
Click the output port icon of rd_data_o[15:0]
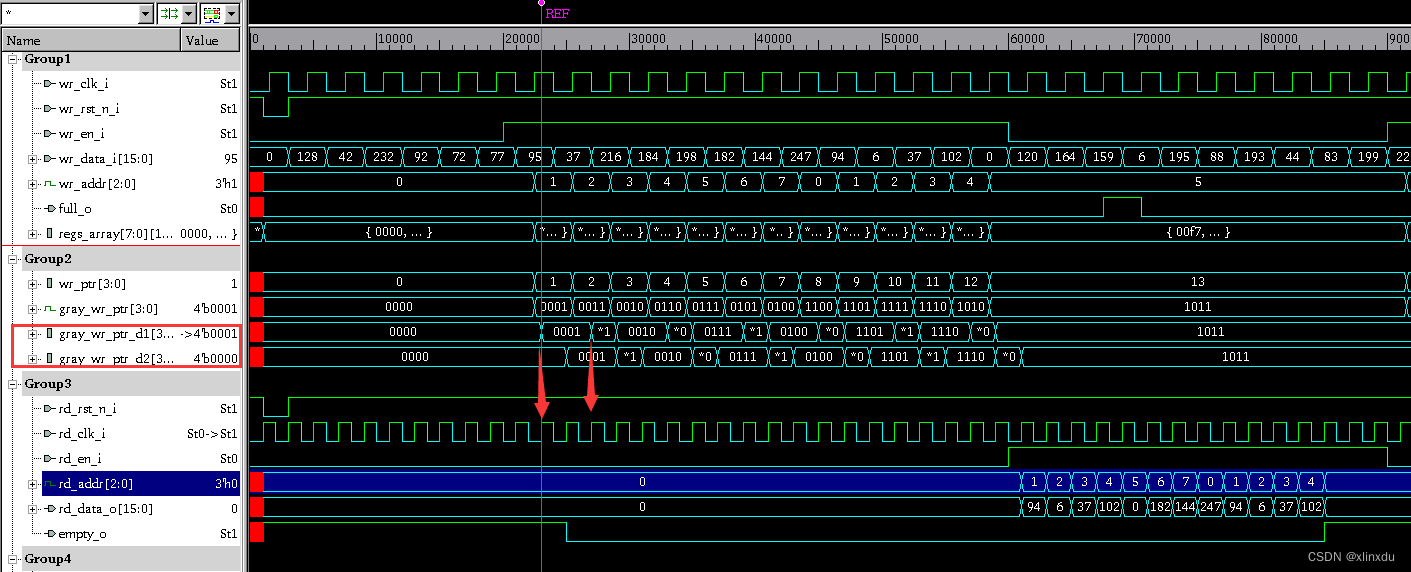tap(48, 509)
